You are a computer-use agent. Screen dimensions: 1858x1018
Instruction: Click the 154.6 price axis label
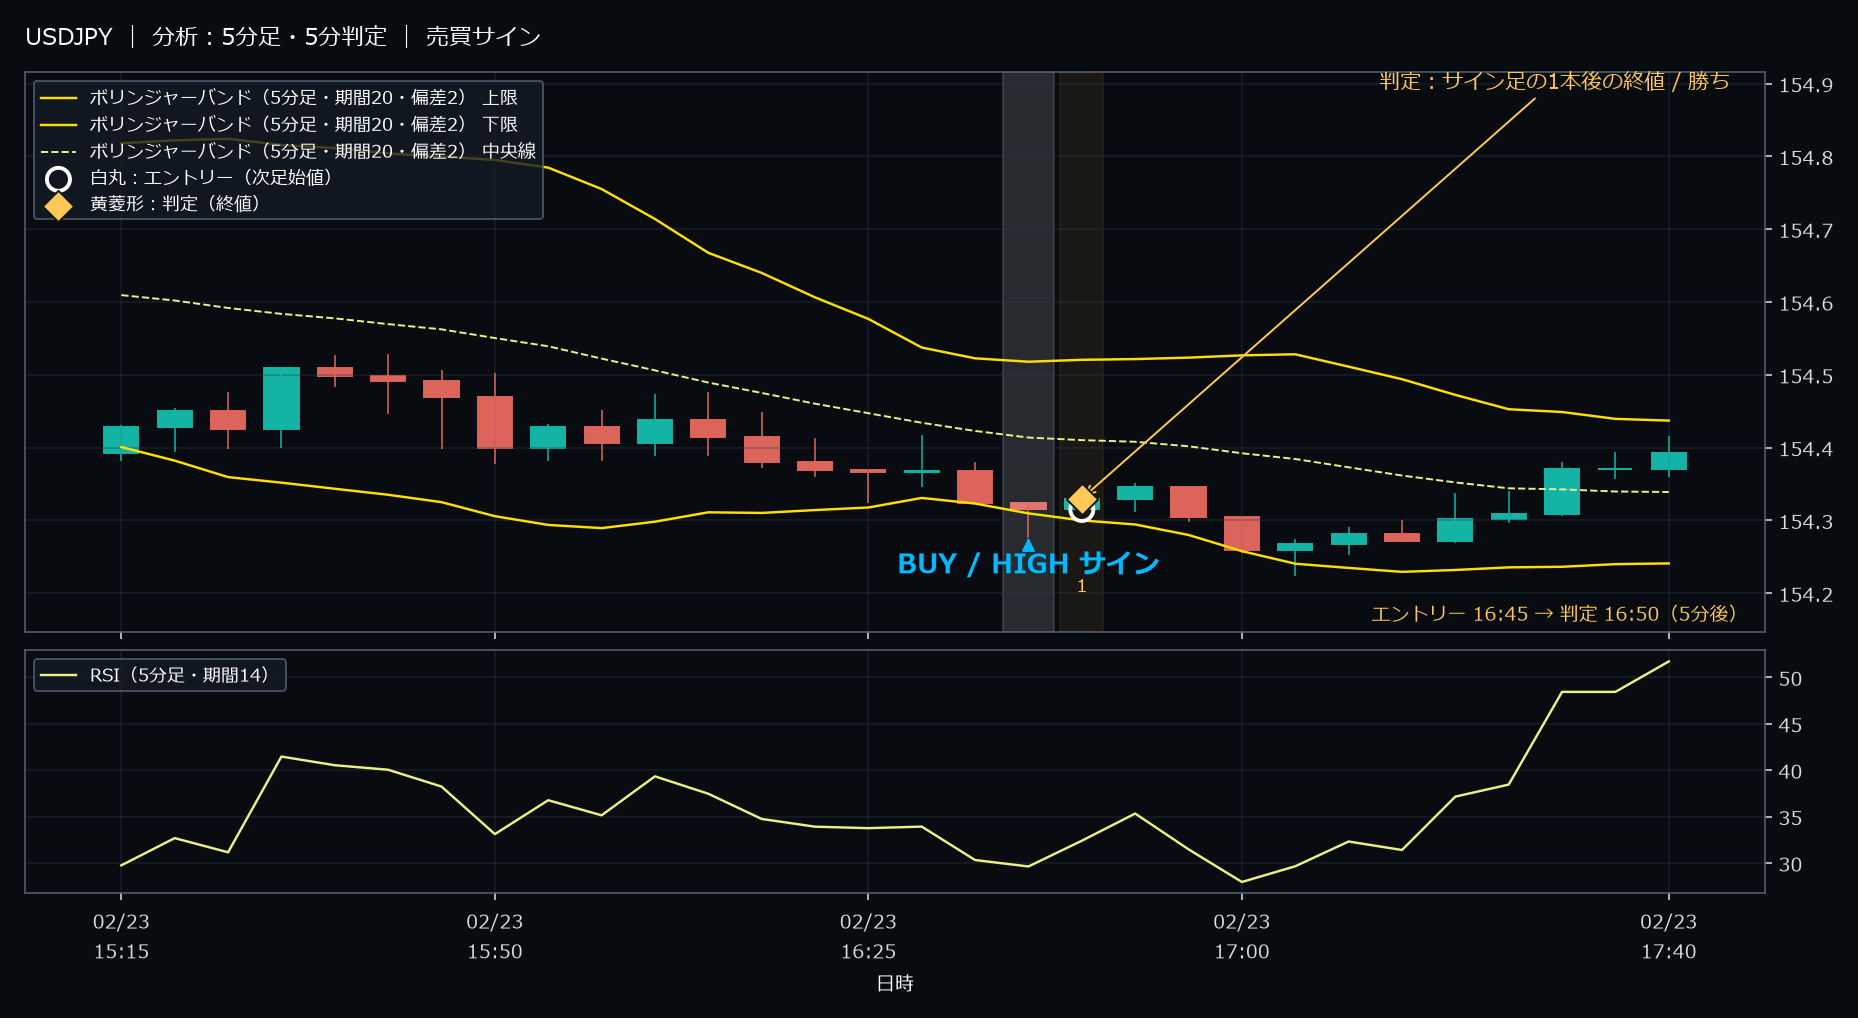pos(1805,303)
